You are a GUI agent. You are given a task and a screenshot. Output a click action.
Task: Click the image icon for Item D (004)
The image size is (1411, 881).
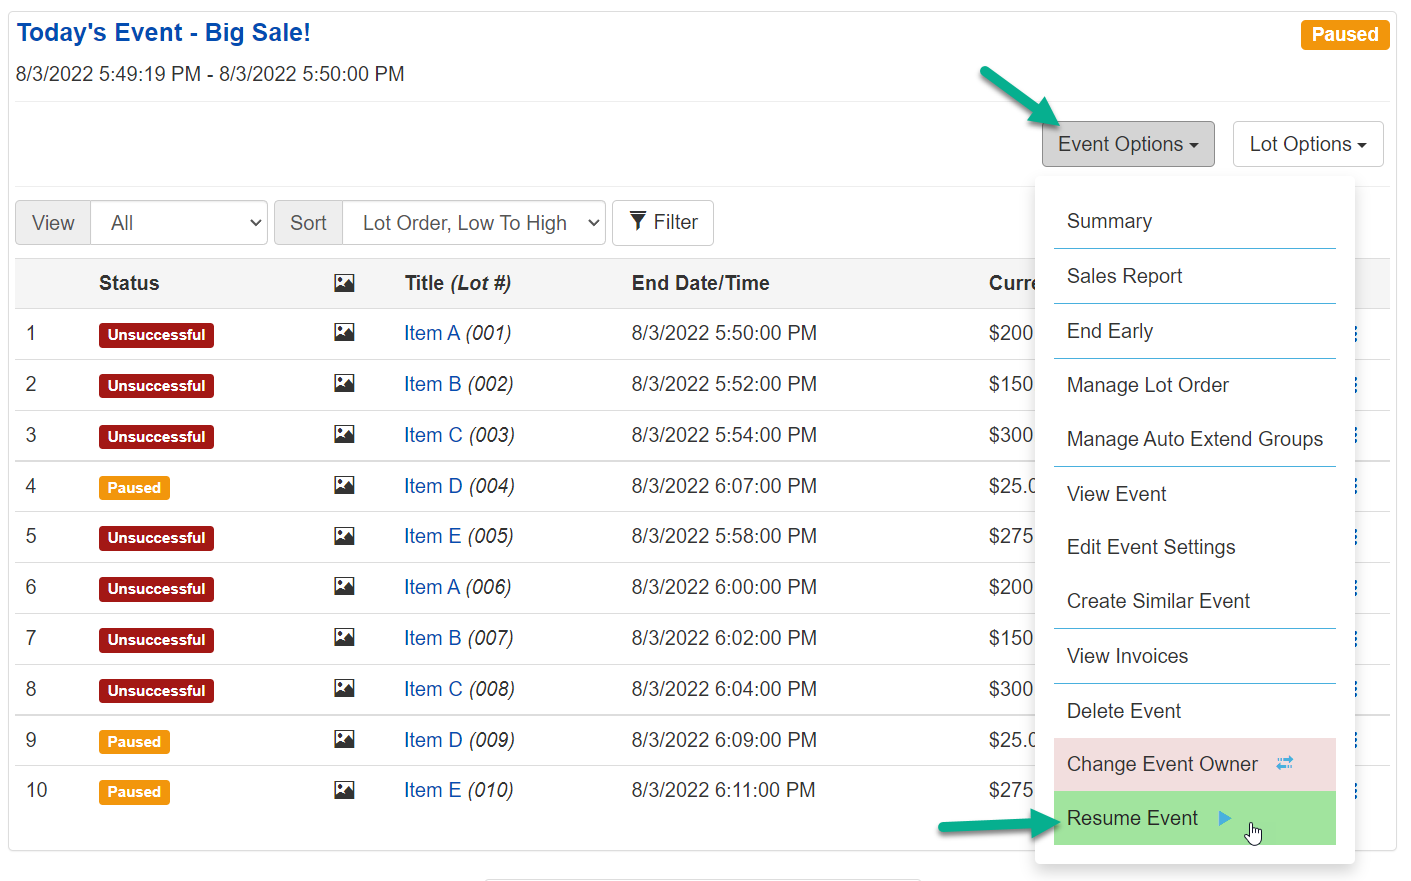coord(344,485)
